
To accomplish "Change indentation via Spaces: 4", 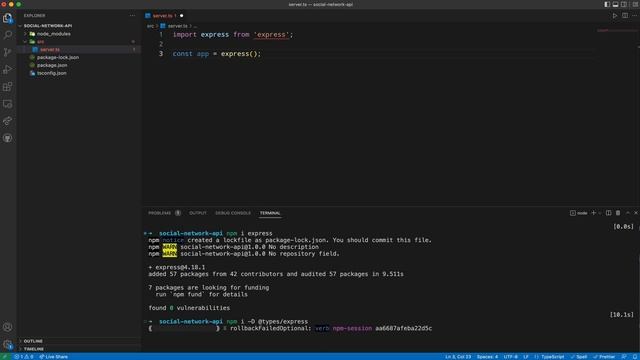I will (487, 356).
